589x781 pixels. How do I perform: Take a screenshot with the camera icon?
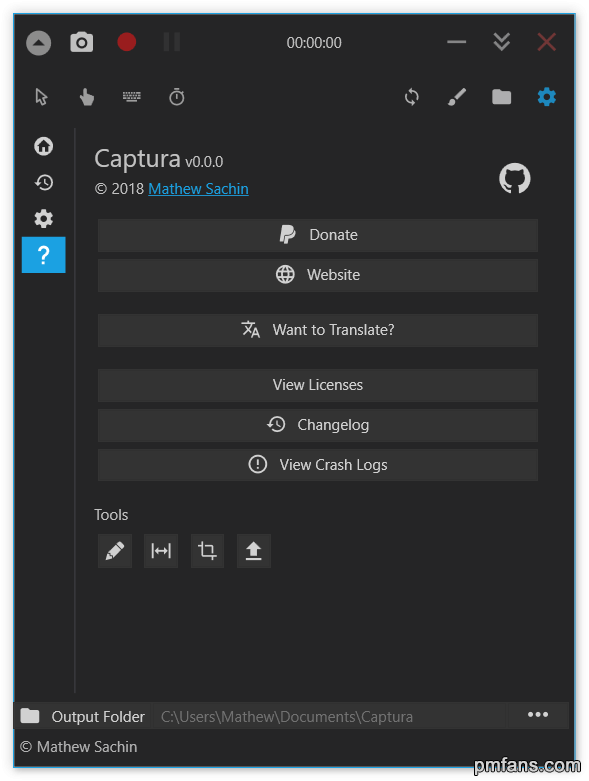coord(82,42)
